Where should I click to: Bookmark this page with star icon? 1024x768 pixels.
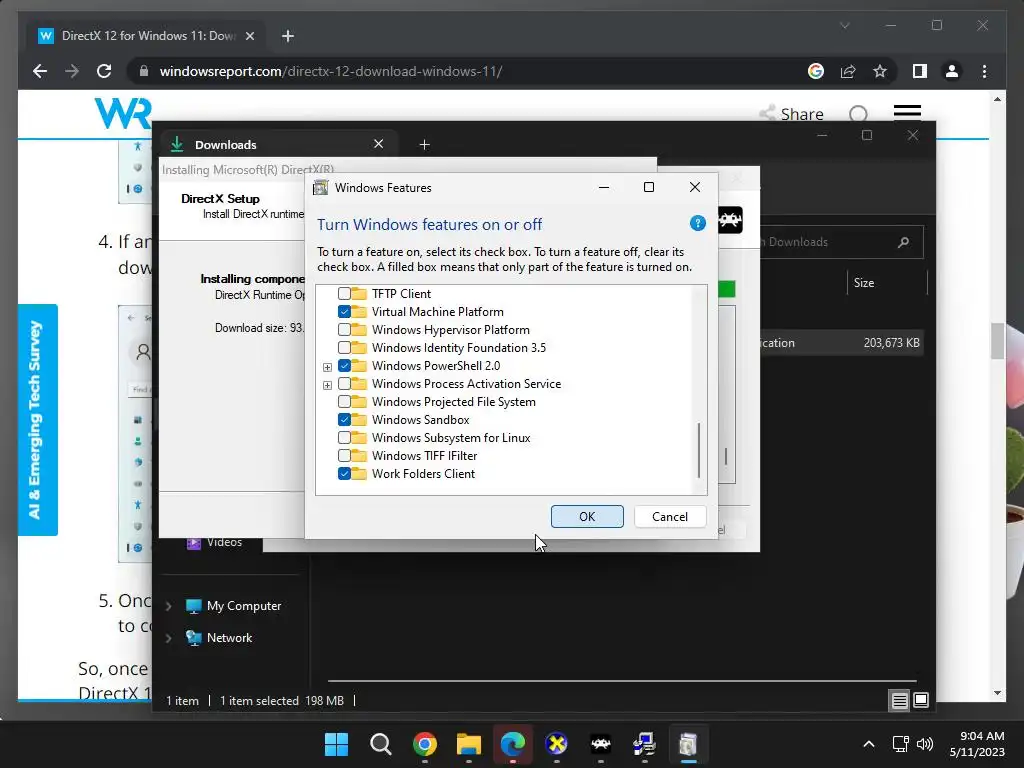pos(880,71)
